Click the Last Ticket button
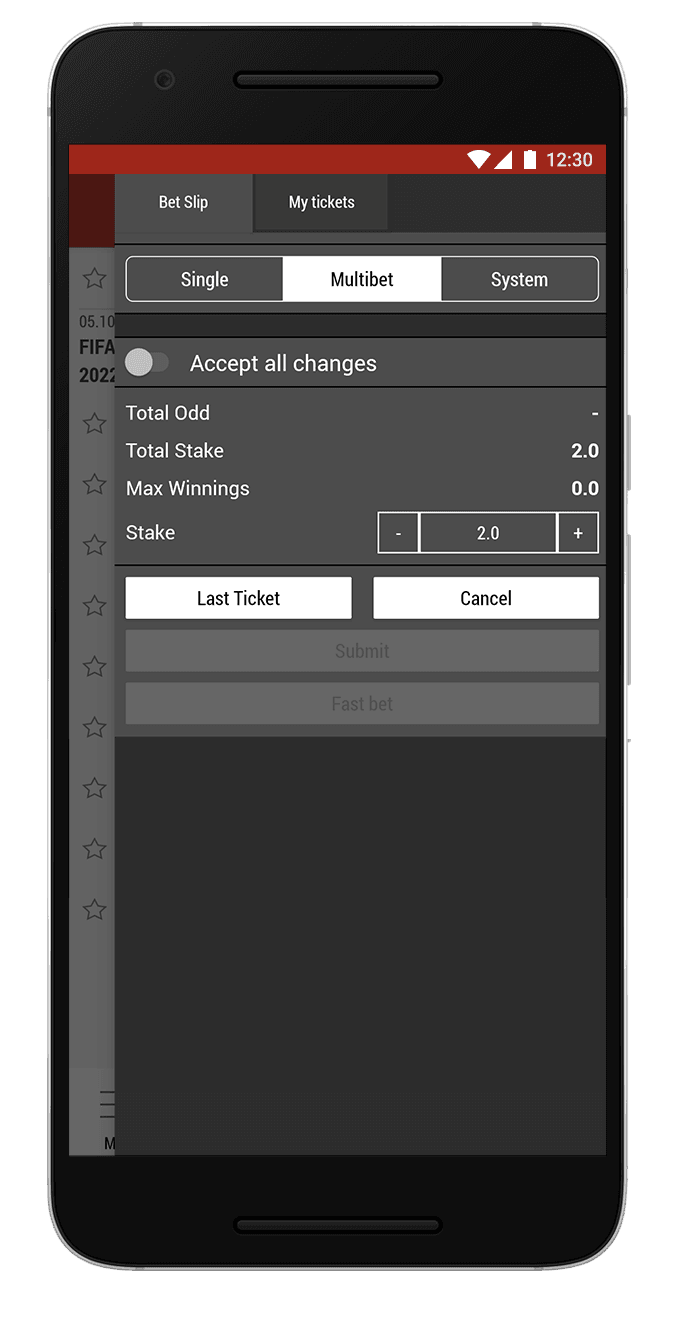Screen dimensions: 678x1317 [x=238, y=598]
